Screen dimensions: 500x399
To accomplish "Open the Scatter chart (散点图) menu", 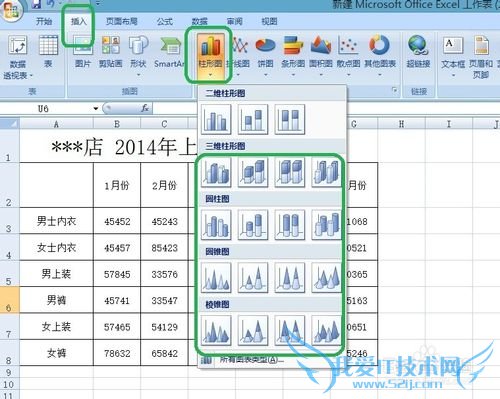I will coord(348,56).
